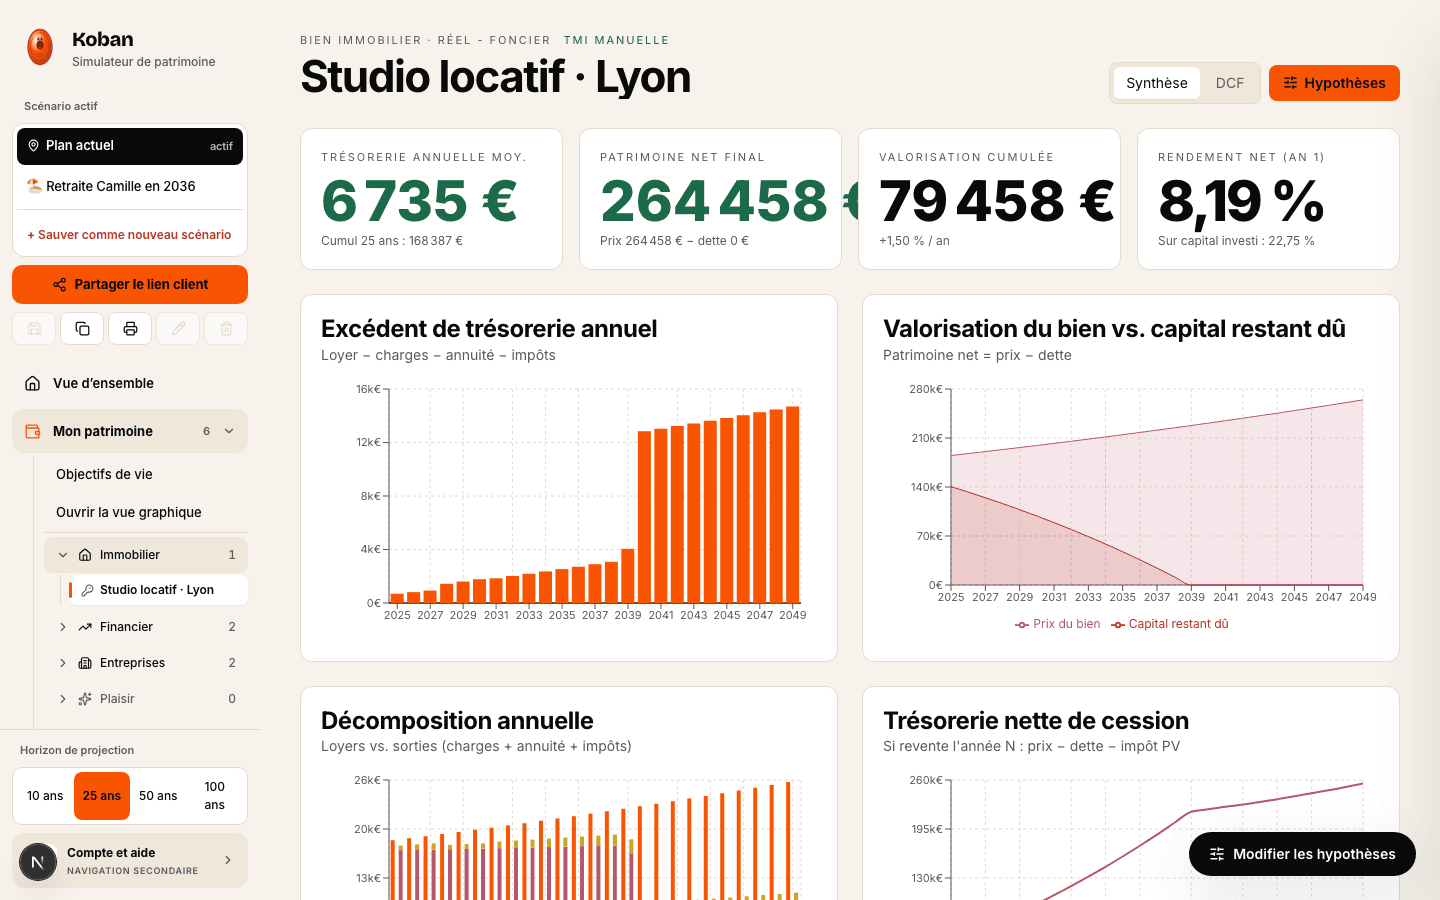Viewport: 1440px width, 900px height.
Task: Click the Immobilier house icon
Action: point(85,555)
